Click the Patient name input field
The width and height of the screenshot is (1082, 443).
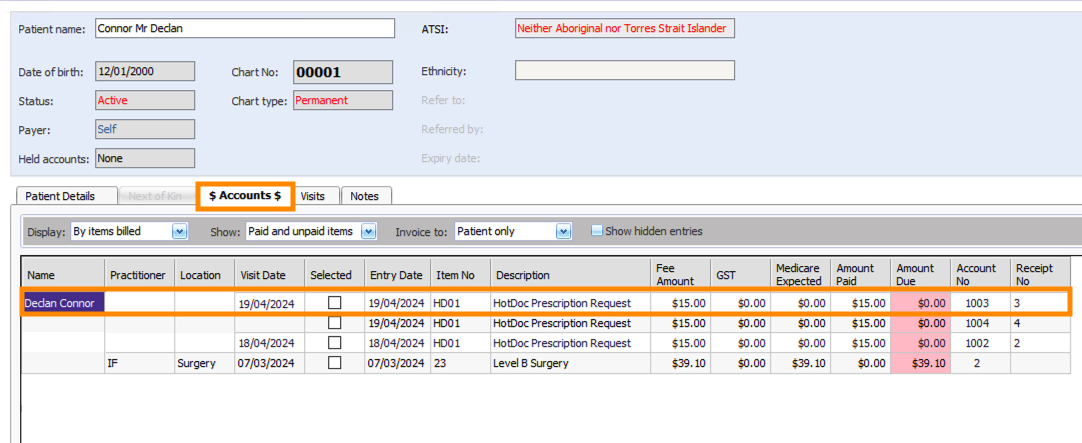[245, 28]
